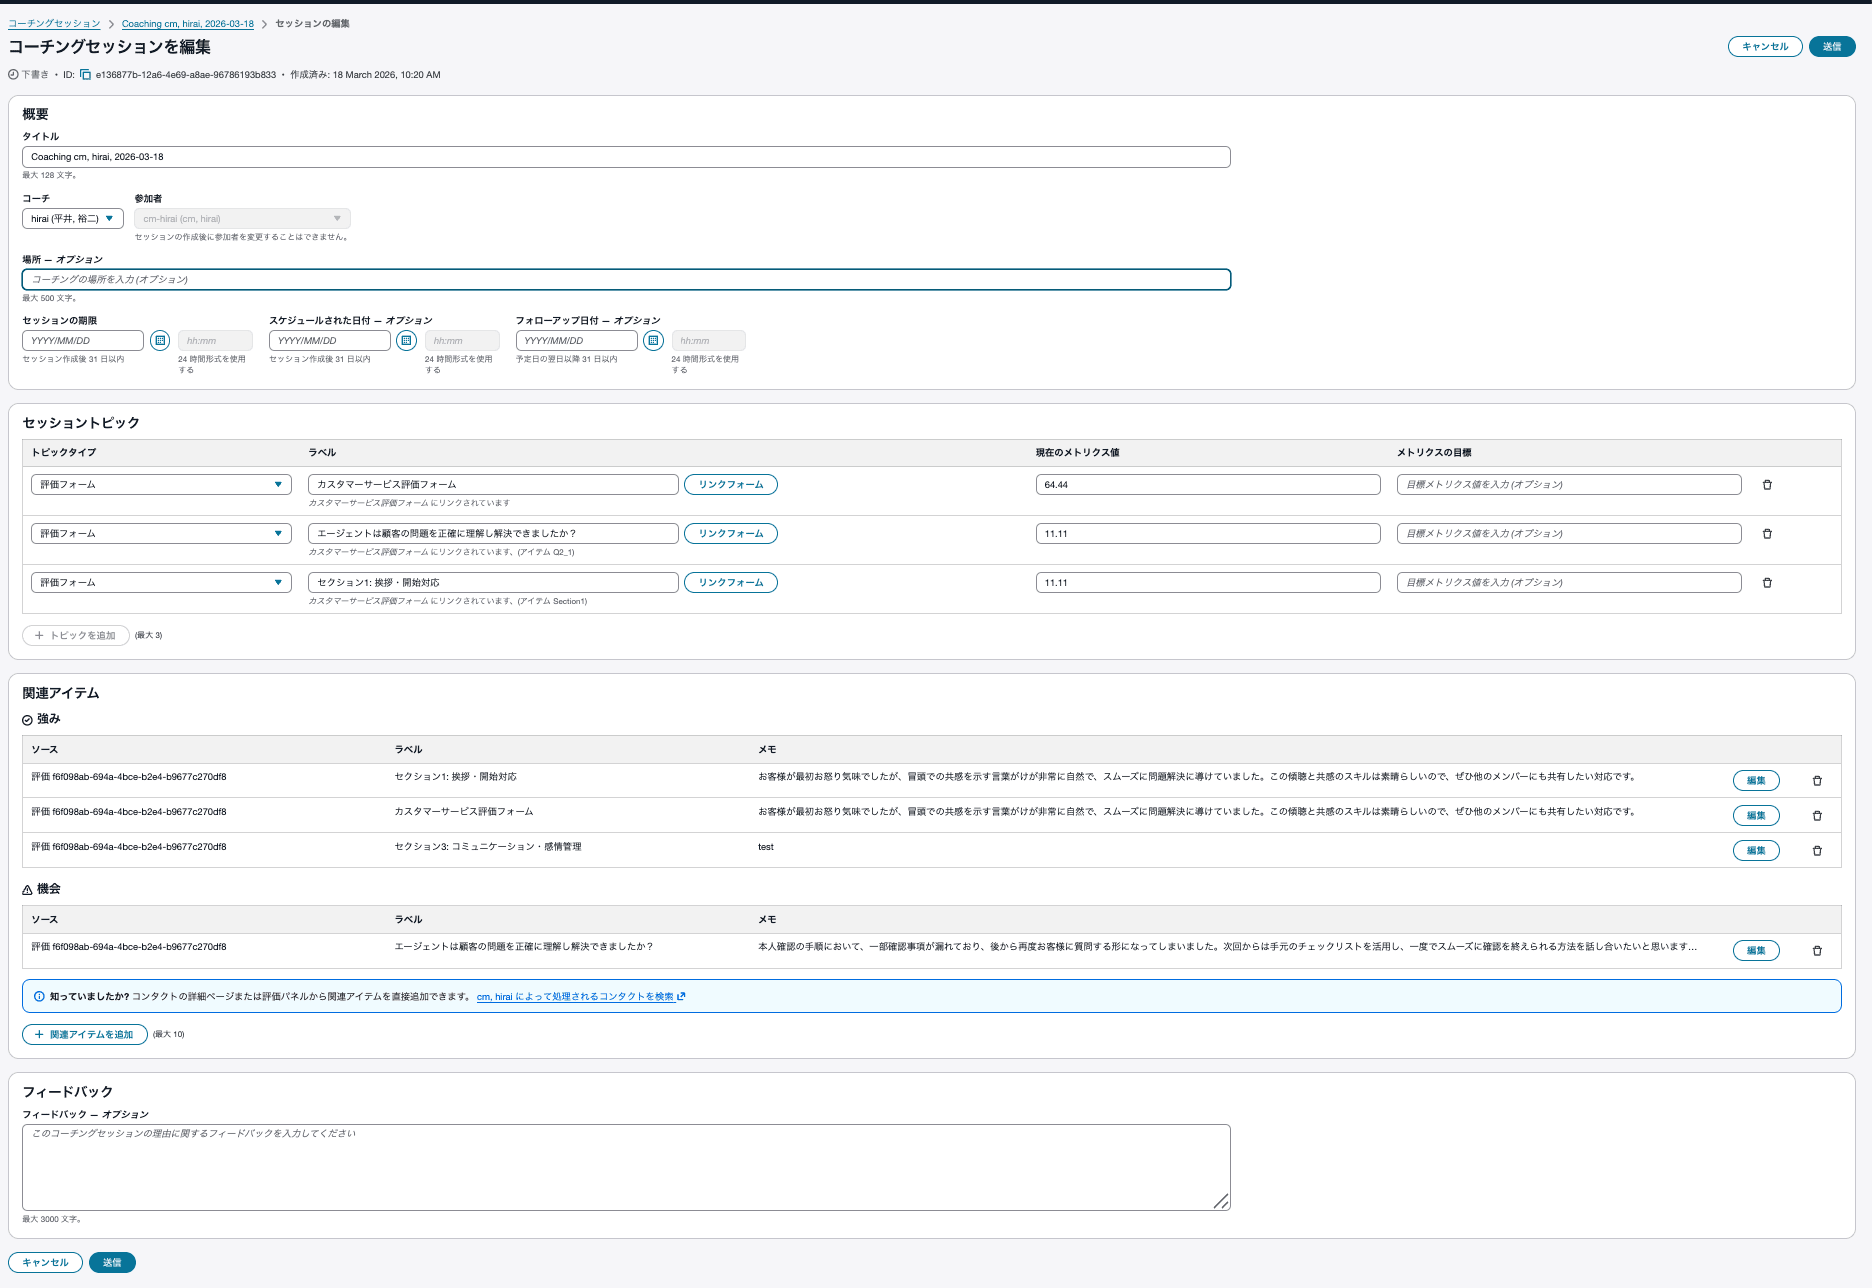Open calendar picker for フォローアップ日付

pyautogui.click(x=653, y=341)
